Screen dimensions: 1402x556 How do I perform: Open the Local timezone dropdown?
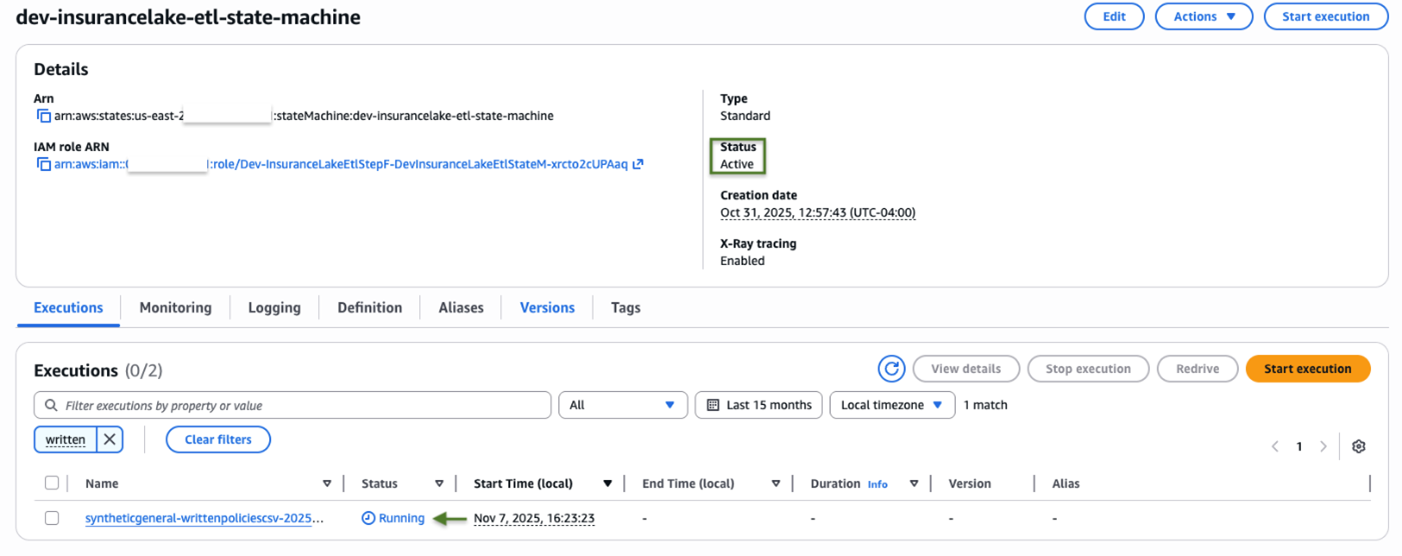[892, 405]
